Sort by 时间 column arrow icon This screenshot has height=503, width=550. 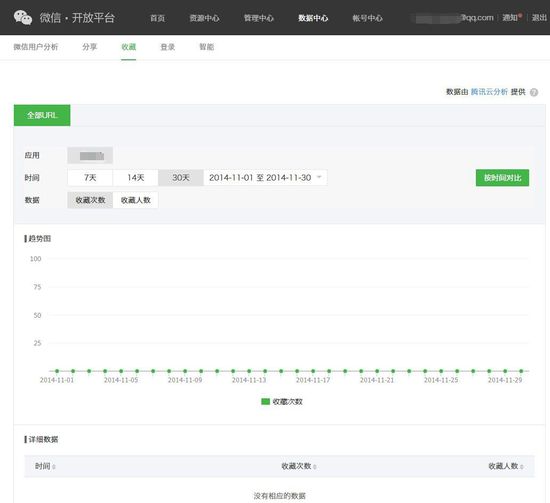click(54, 467)
